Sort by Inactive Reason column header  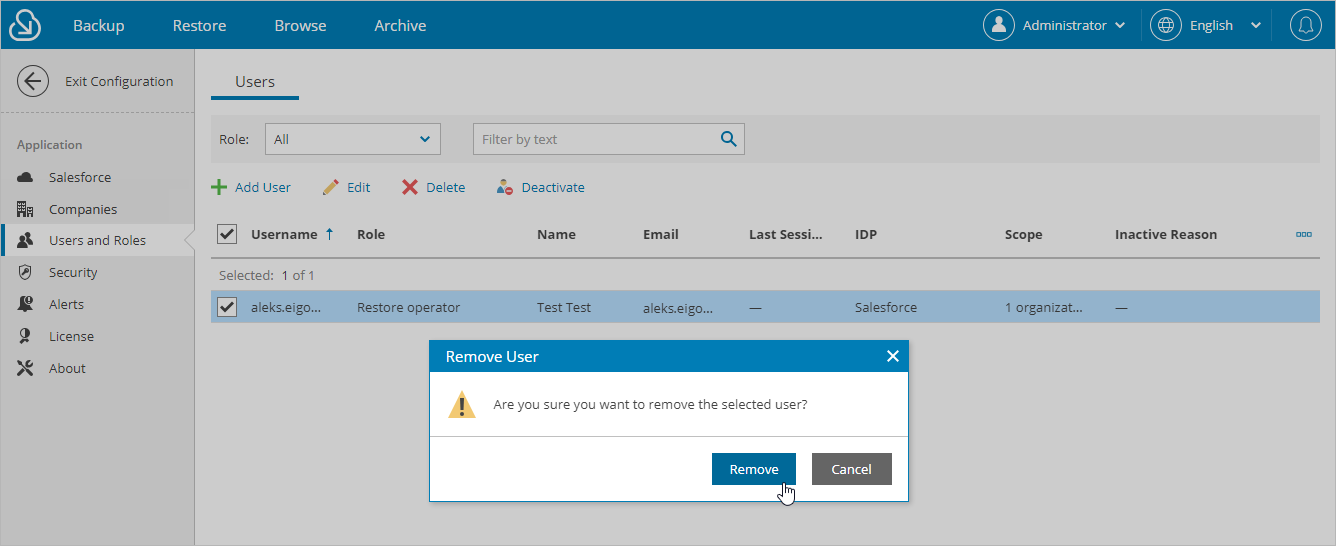(1166, 234)
